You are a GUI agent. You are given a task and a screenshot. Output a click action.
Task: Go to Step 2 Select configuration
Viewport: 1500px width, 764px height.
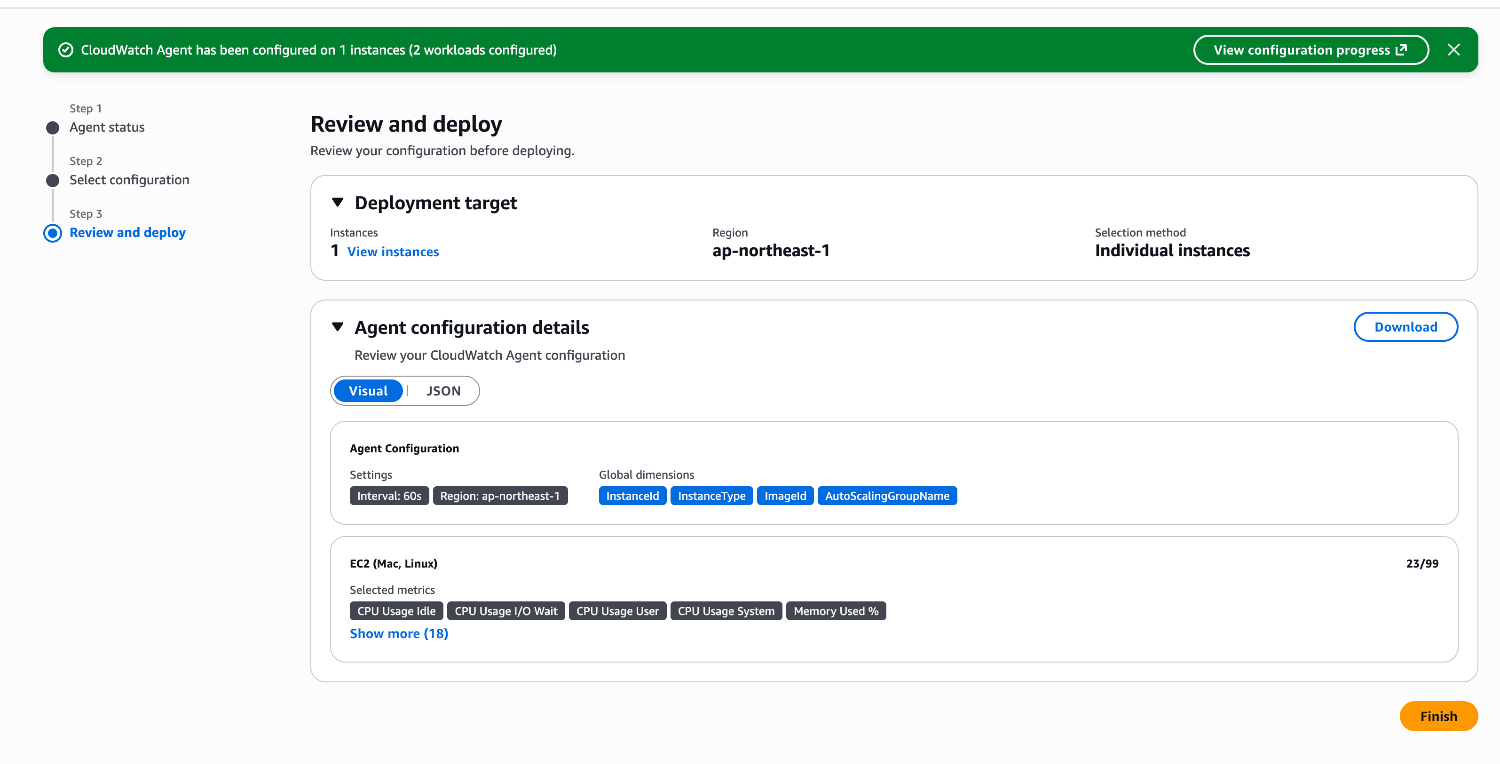129,180
